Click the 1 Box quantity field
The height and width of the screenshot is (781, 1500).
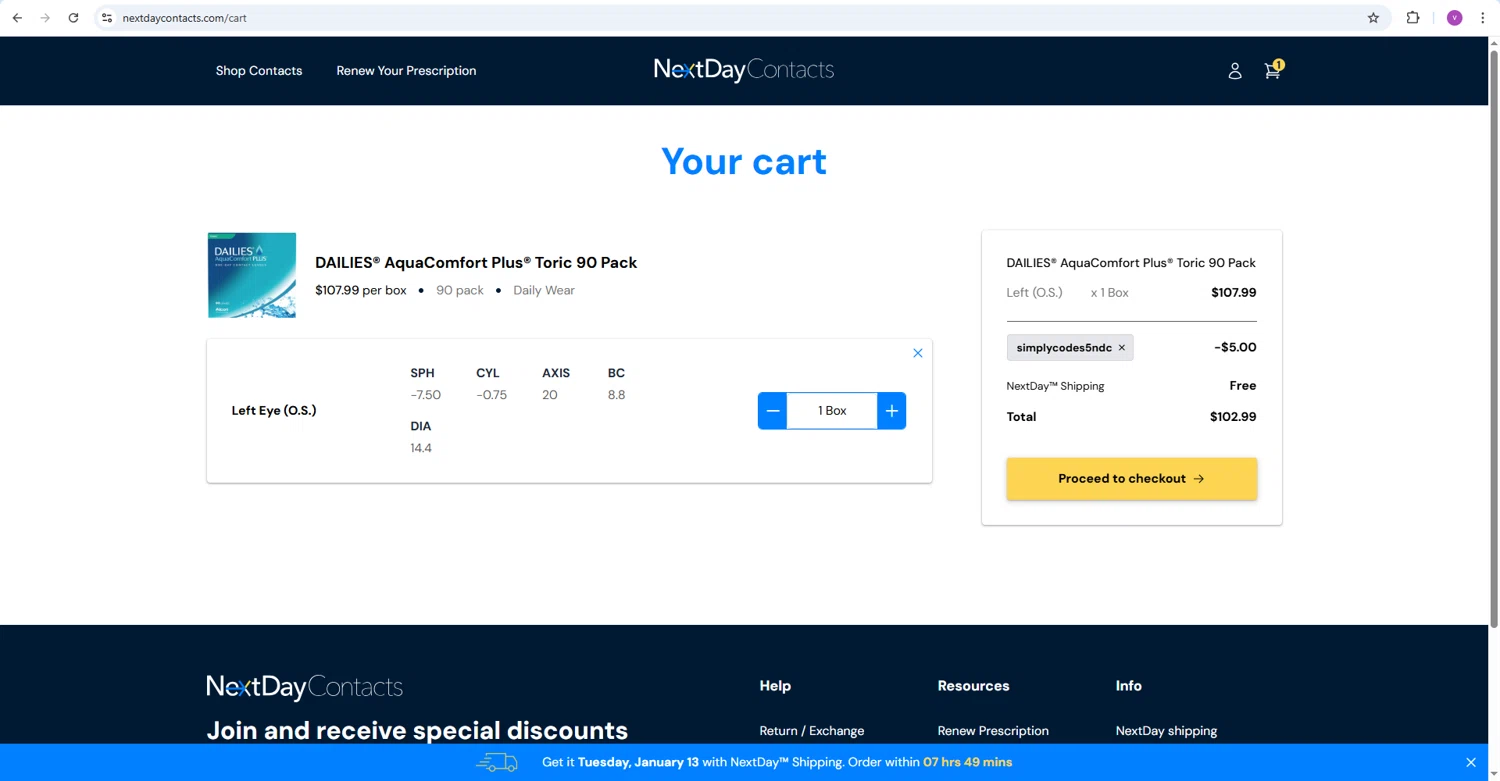point(832,411)
